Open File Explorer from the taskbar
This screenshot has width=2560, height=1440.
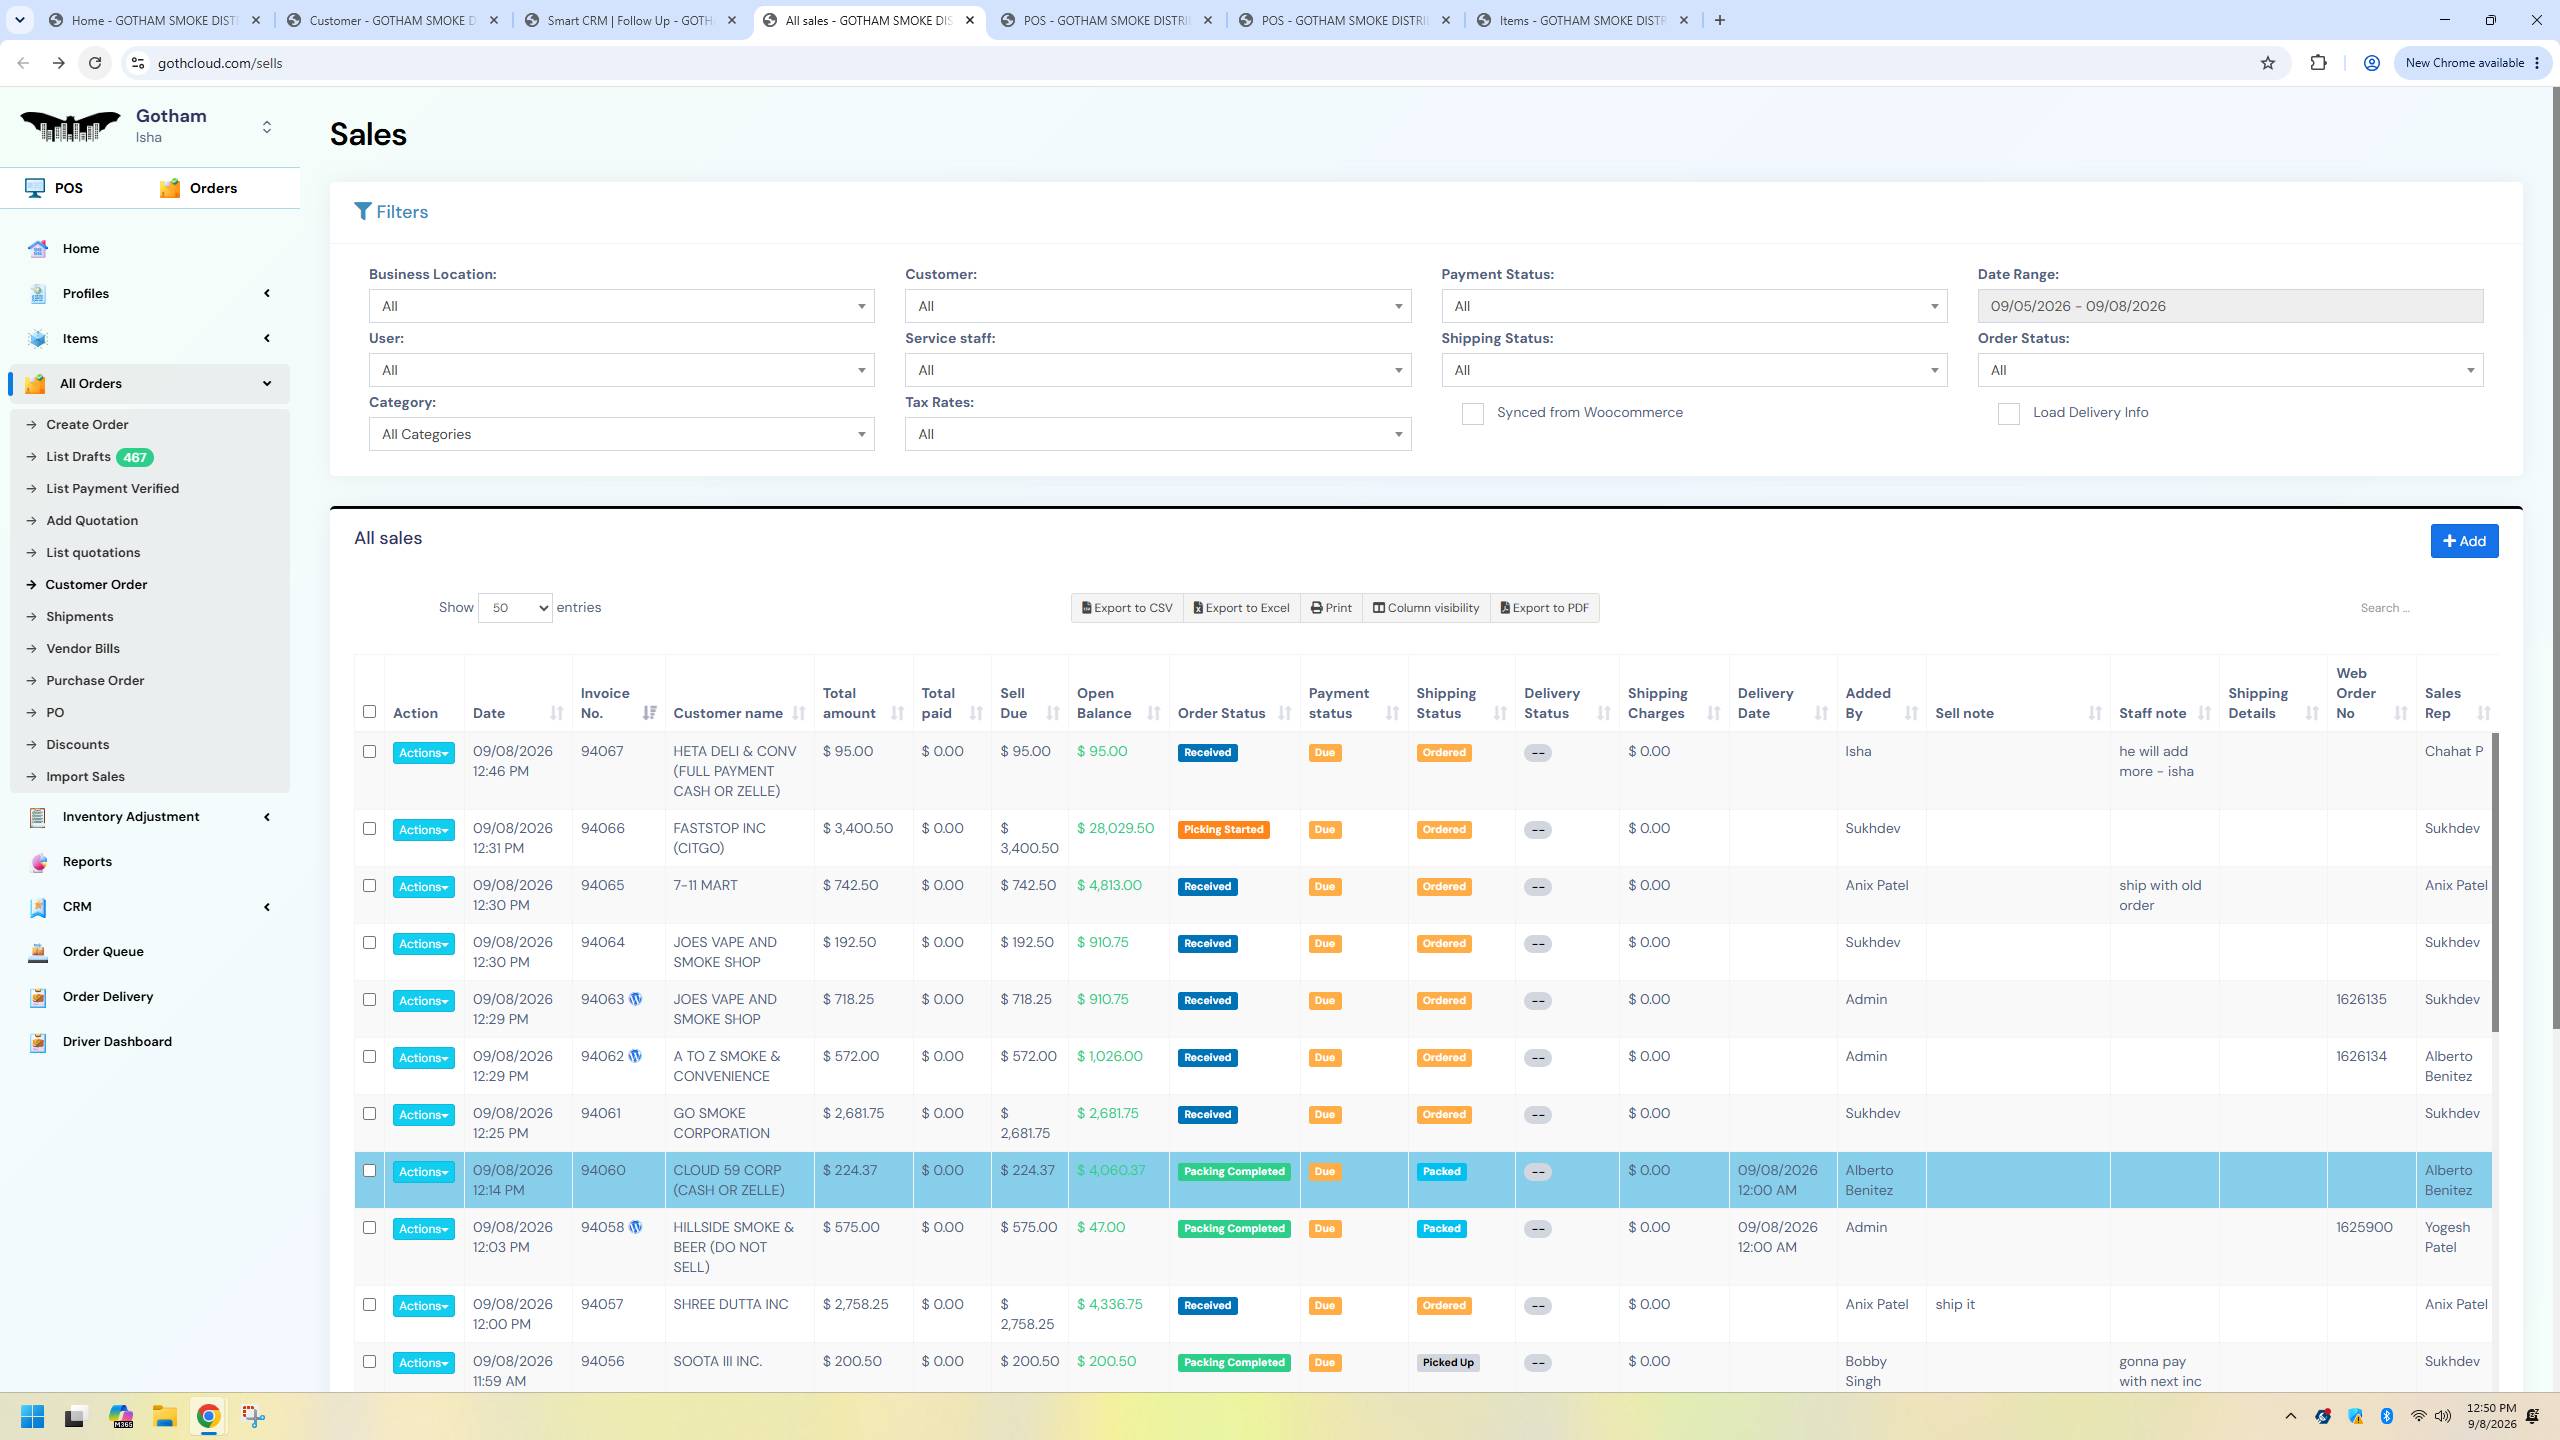[164, 1416]
